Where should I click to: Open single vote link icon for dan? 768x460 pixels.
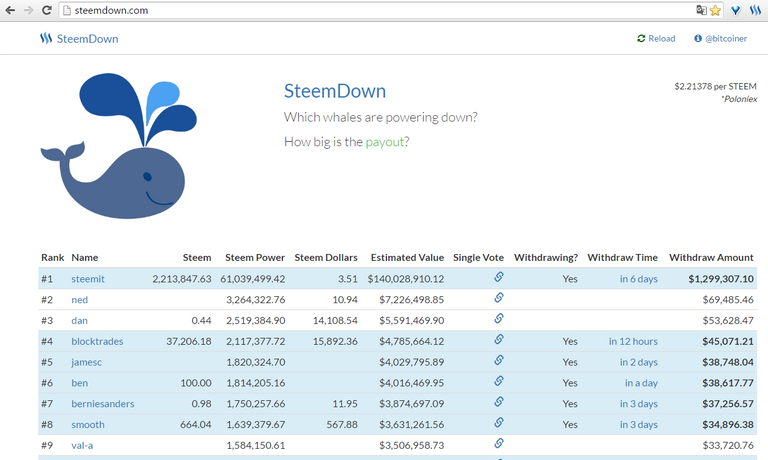coord(499,318)
